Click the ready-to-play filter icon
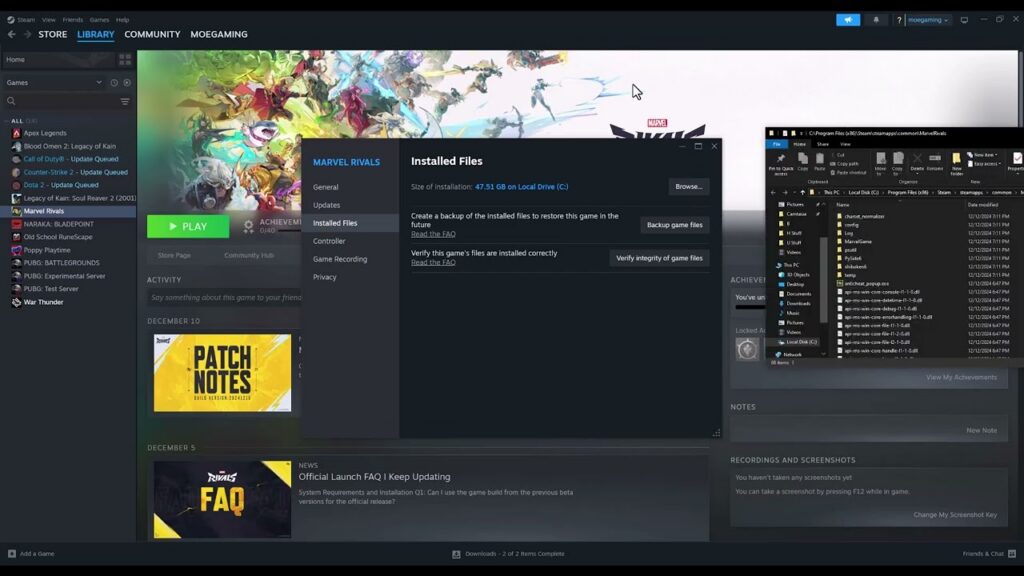Viewport: 1024px width, 576px height. (127, 83)
